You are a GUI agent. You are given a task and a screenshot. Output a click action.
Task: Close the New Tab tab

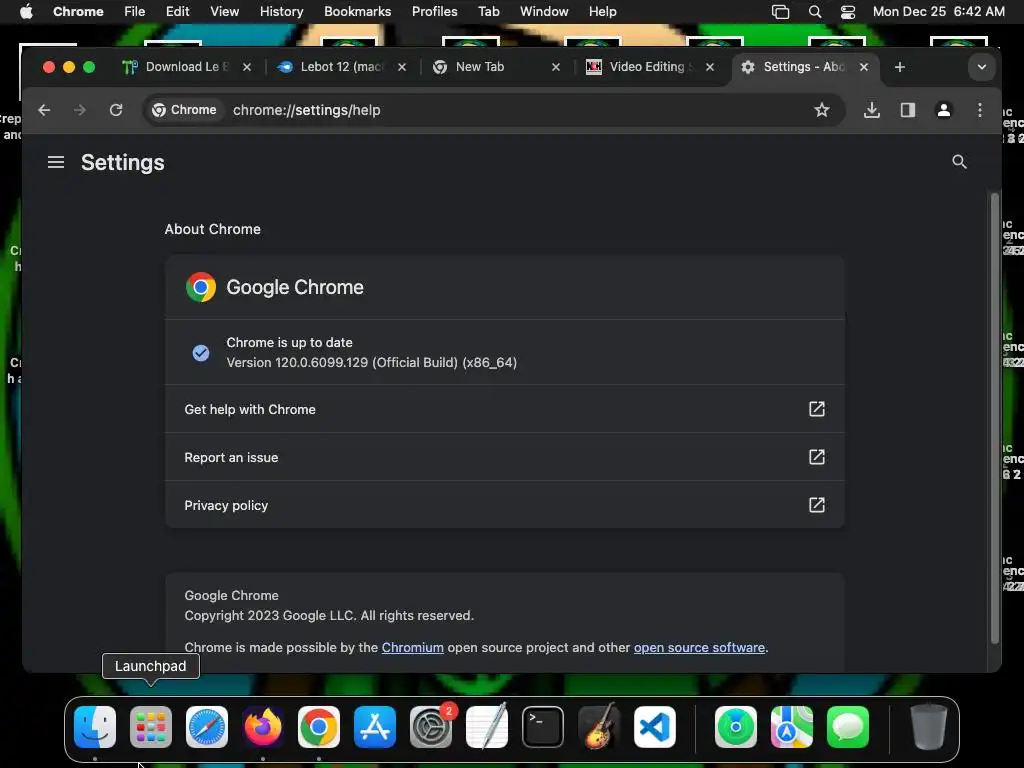(x=556, y=67)
